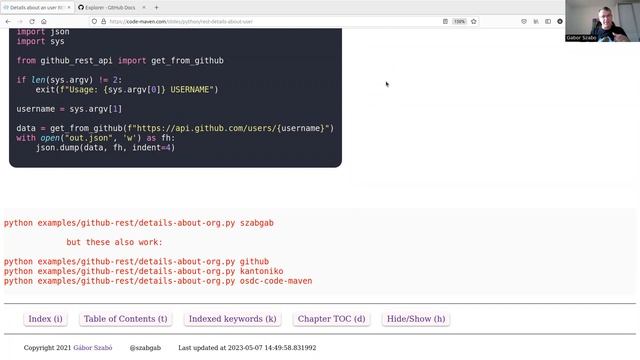Click the shield tracking protection icon

pyautogui.click(x=94, y=21)
